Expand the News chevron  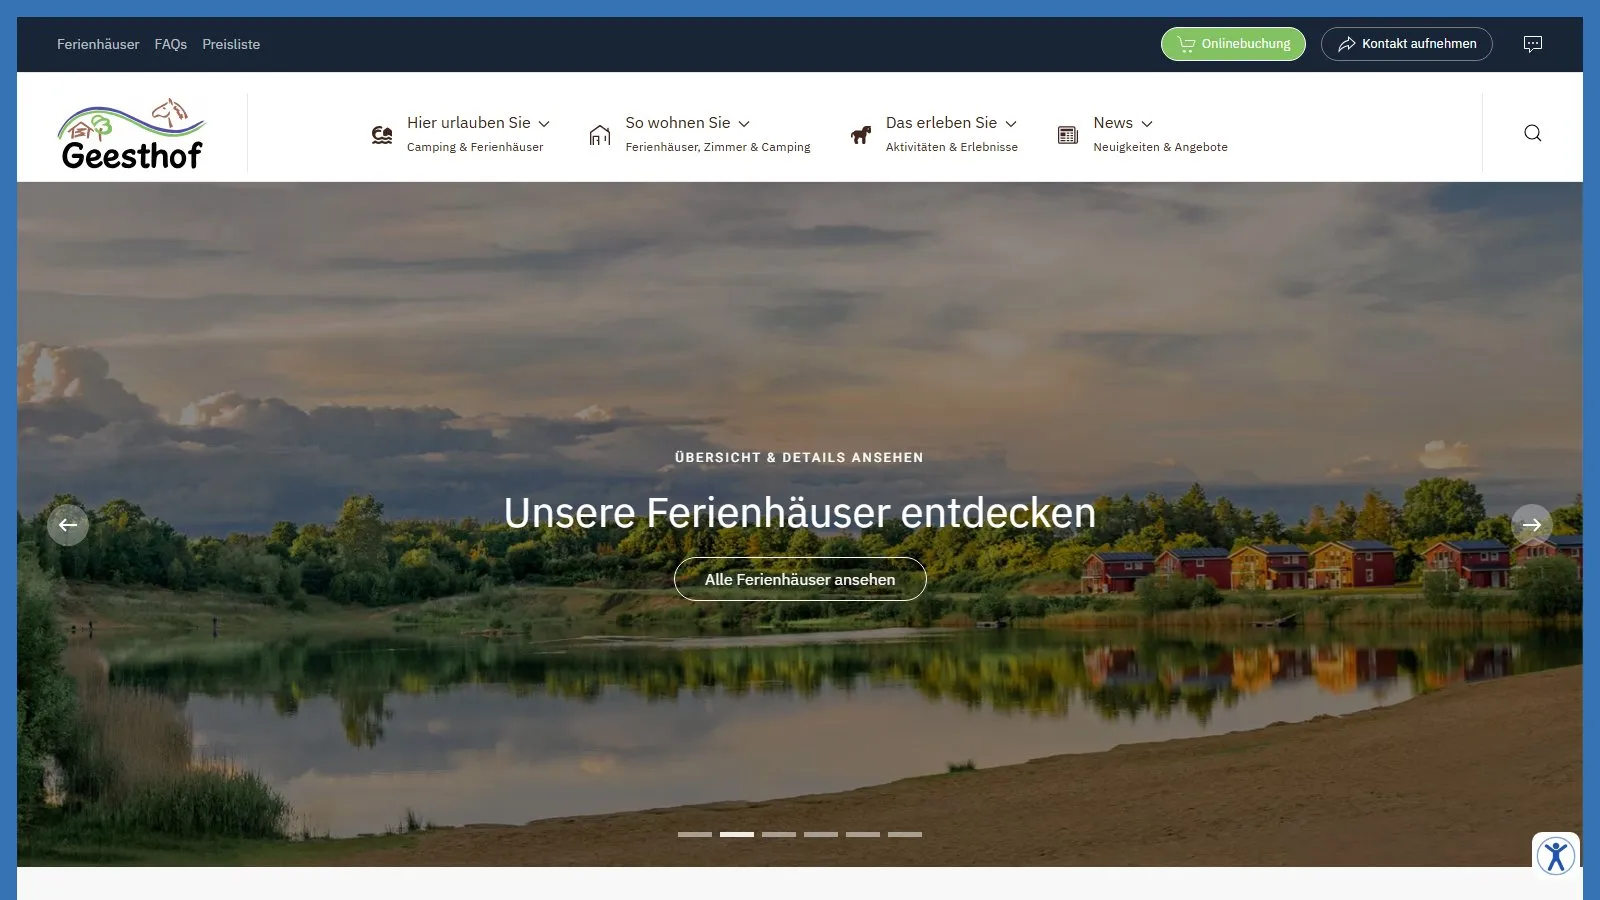click(1147, 124)
